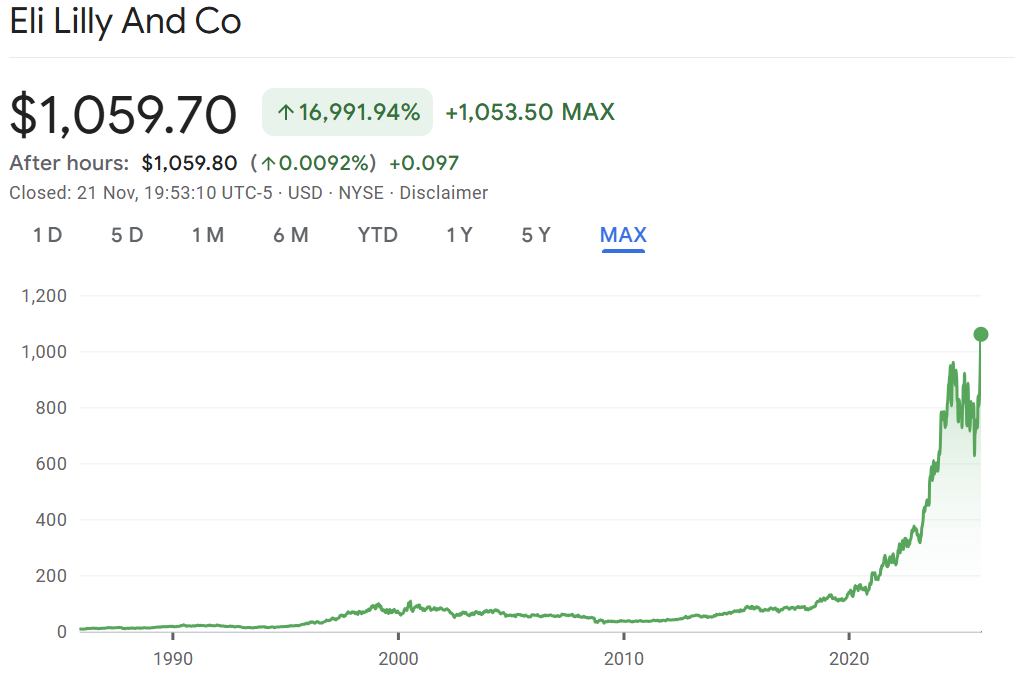Show the 1 M chart range
Viewport: 1015px width, 690px height.
pyautogui.click(x=208, y=235)
